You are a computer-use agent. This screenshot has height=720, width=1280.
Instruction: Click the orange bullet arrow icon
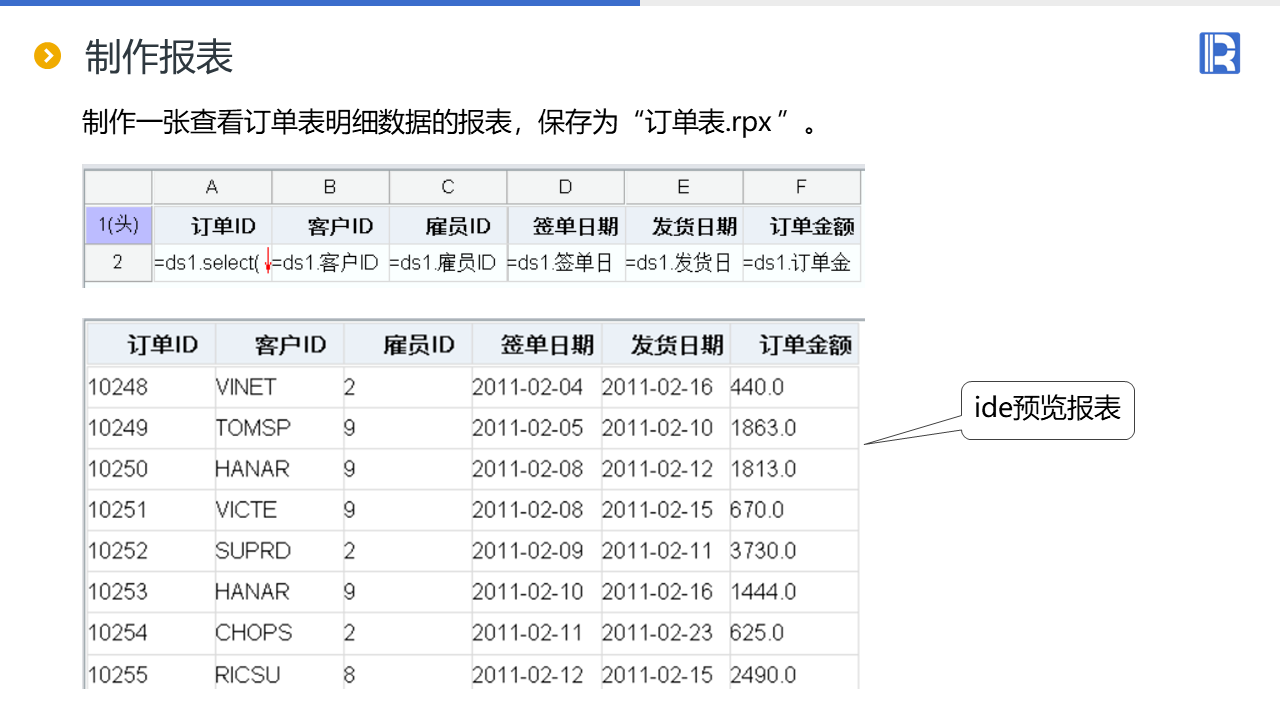click(x=47, y=57)
